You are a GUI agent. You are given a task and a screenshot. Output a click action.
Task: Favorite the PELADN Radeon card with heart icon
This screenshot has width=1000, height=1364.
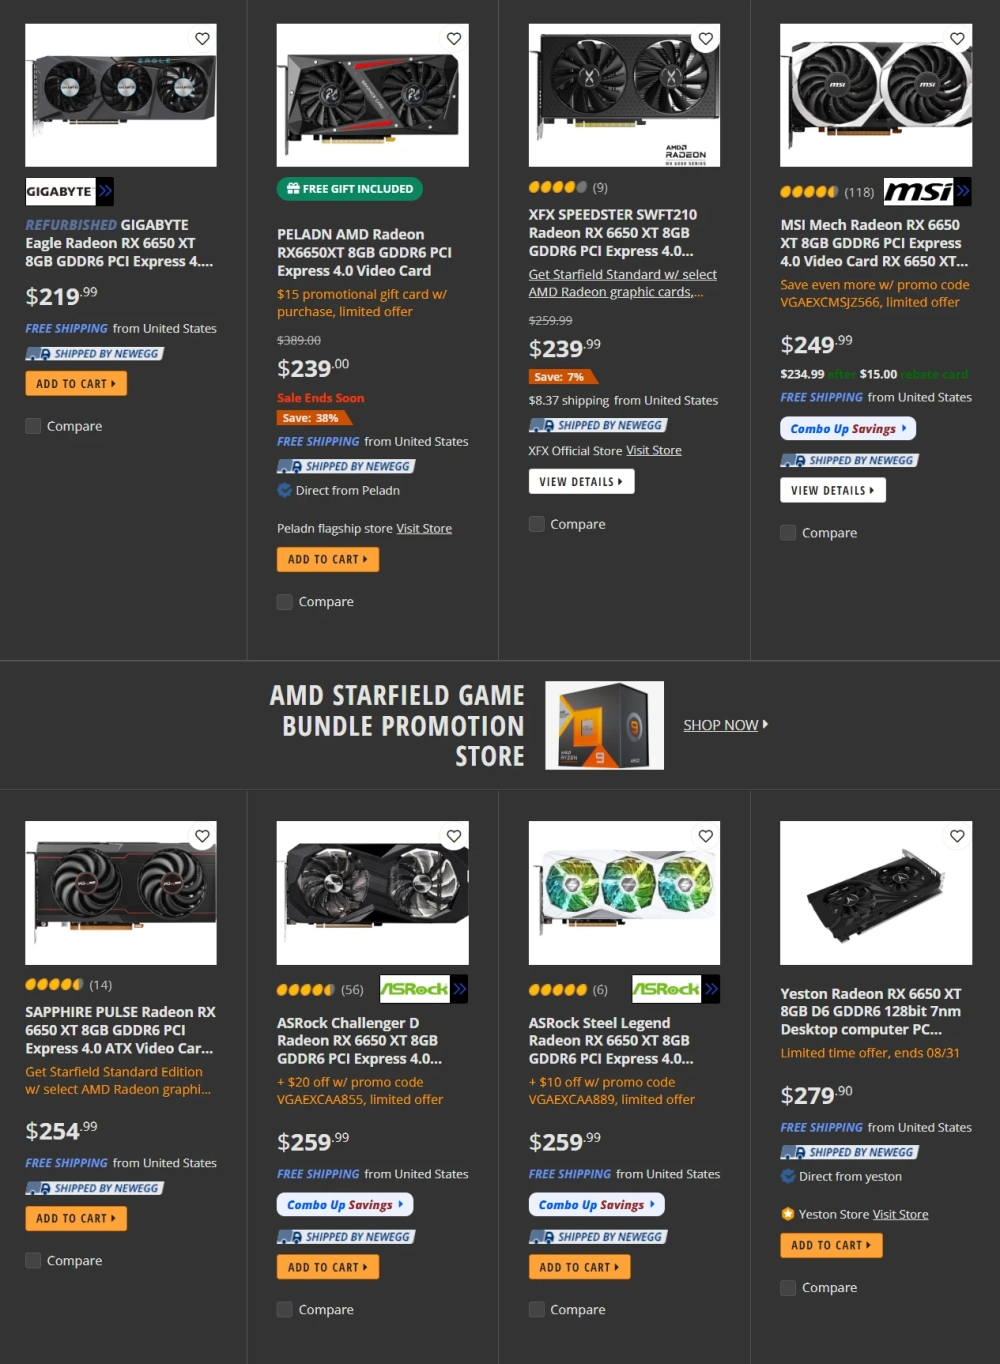tap(454, 39)
